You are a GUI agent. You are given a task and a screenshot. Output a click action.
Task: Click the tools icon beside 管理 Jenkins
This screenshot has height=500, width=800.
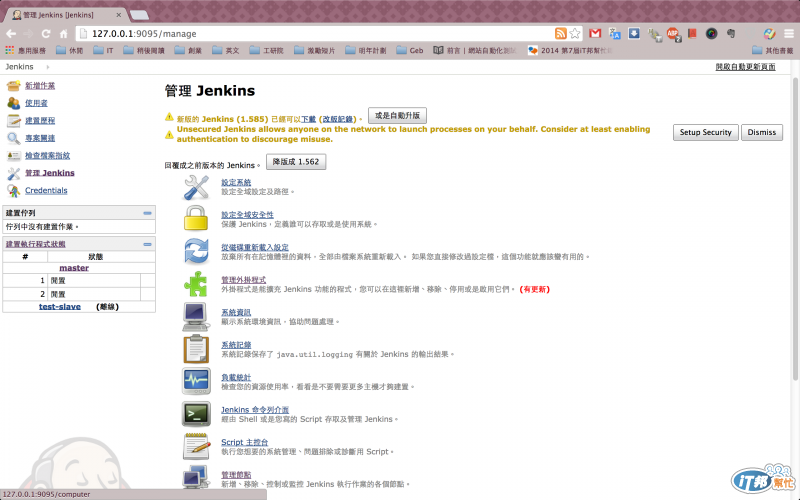pos(13,173)
